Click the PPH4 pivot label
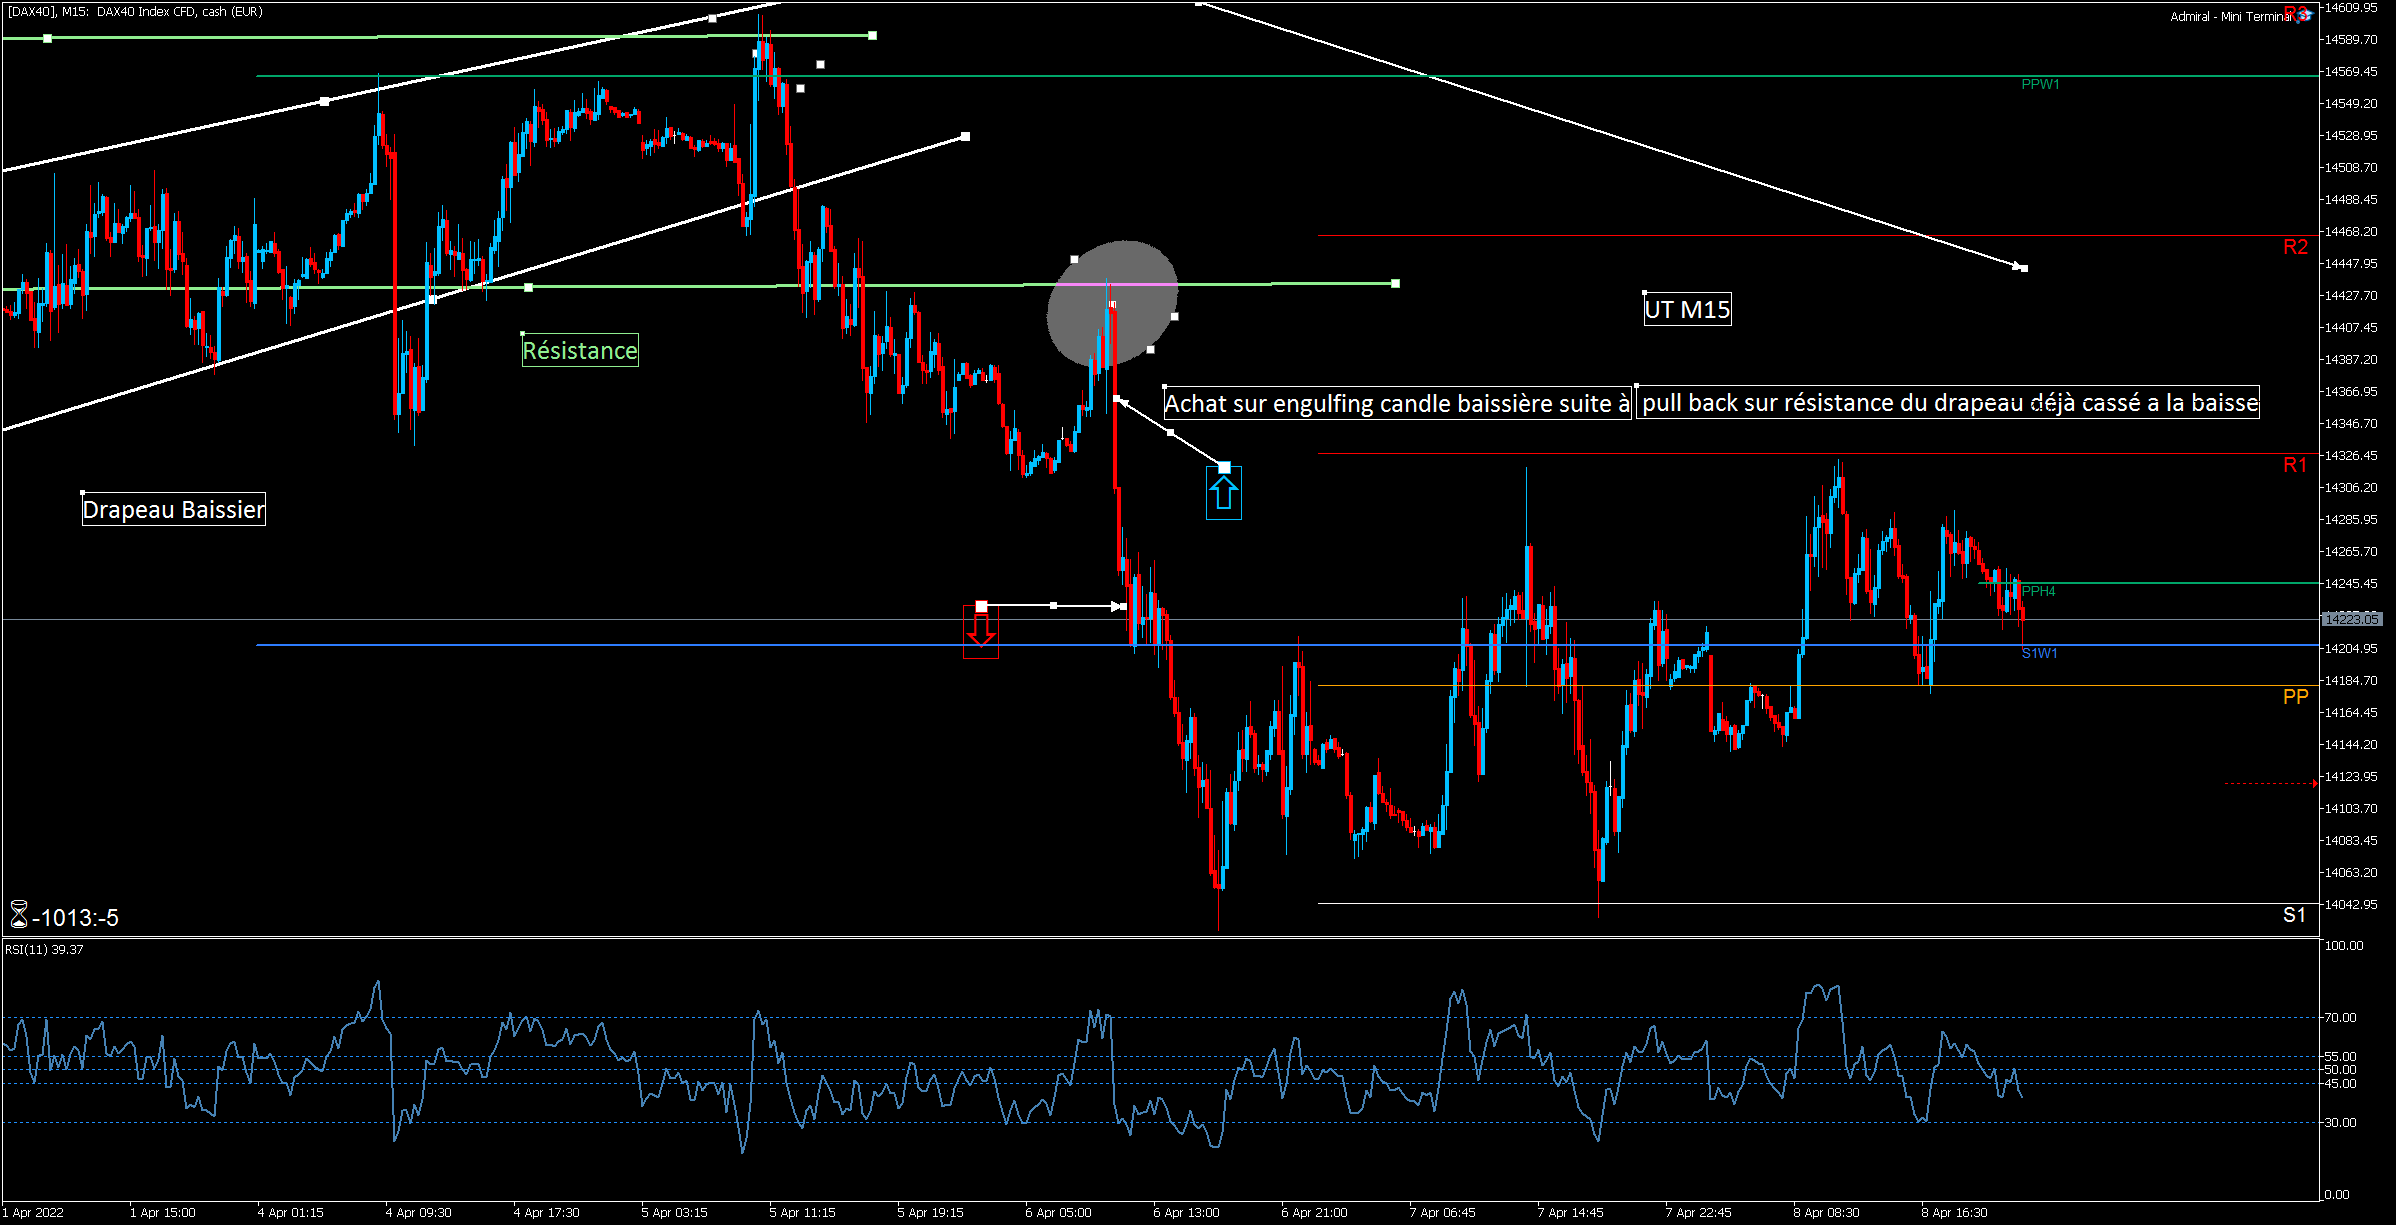The height and width of the screenshot is (1225, 2396). (2038, 591)
